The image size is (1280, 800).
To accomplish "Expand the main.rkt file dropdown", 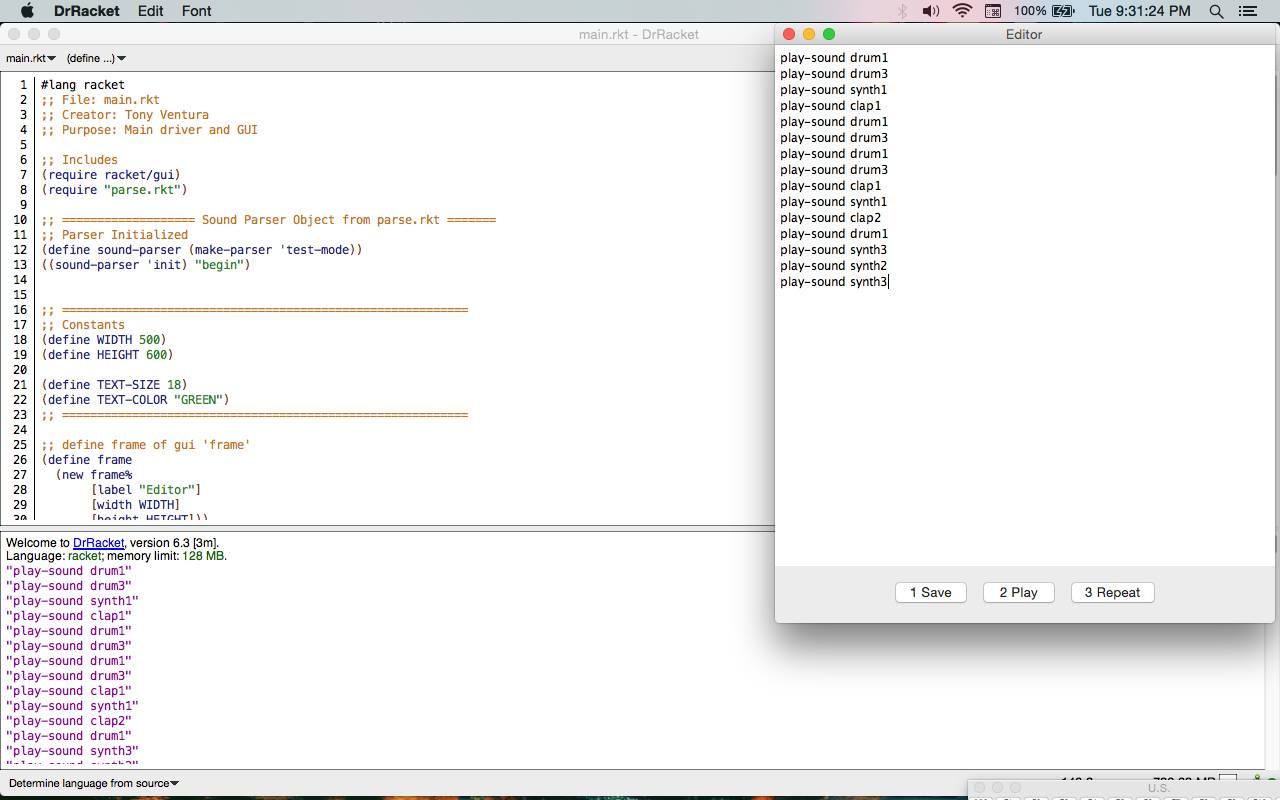I will pyautogui.click(x=31, y=59).
